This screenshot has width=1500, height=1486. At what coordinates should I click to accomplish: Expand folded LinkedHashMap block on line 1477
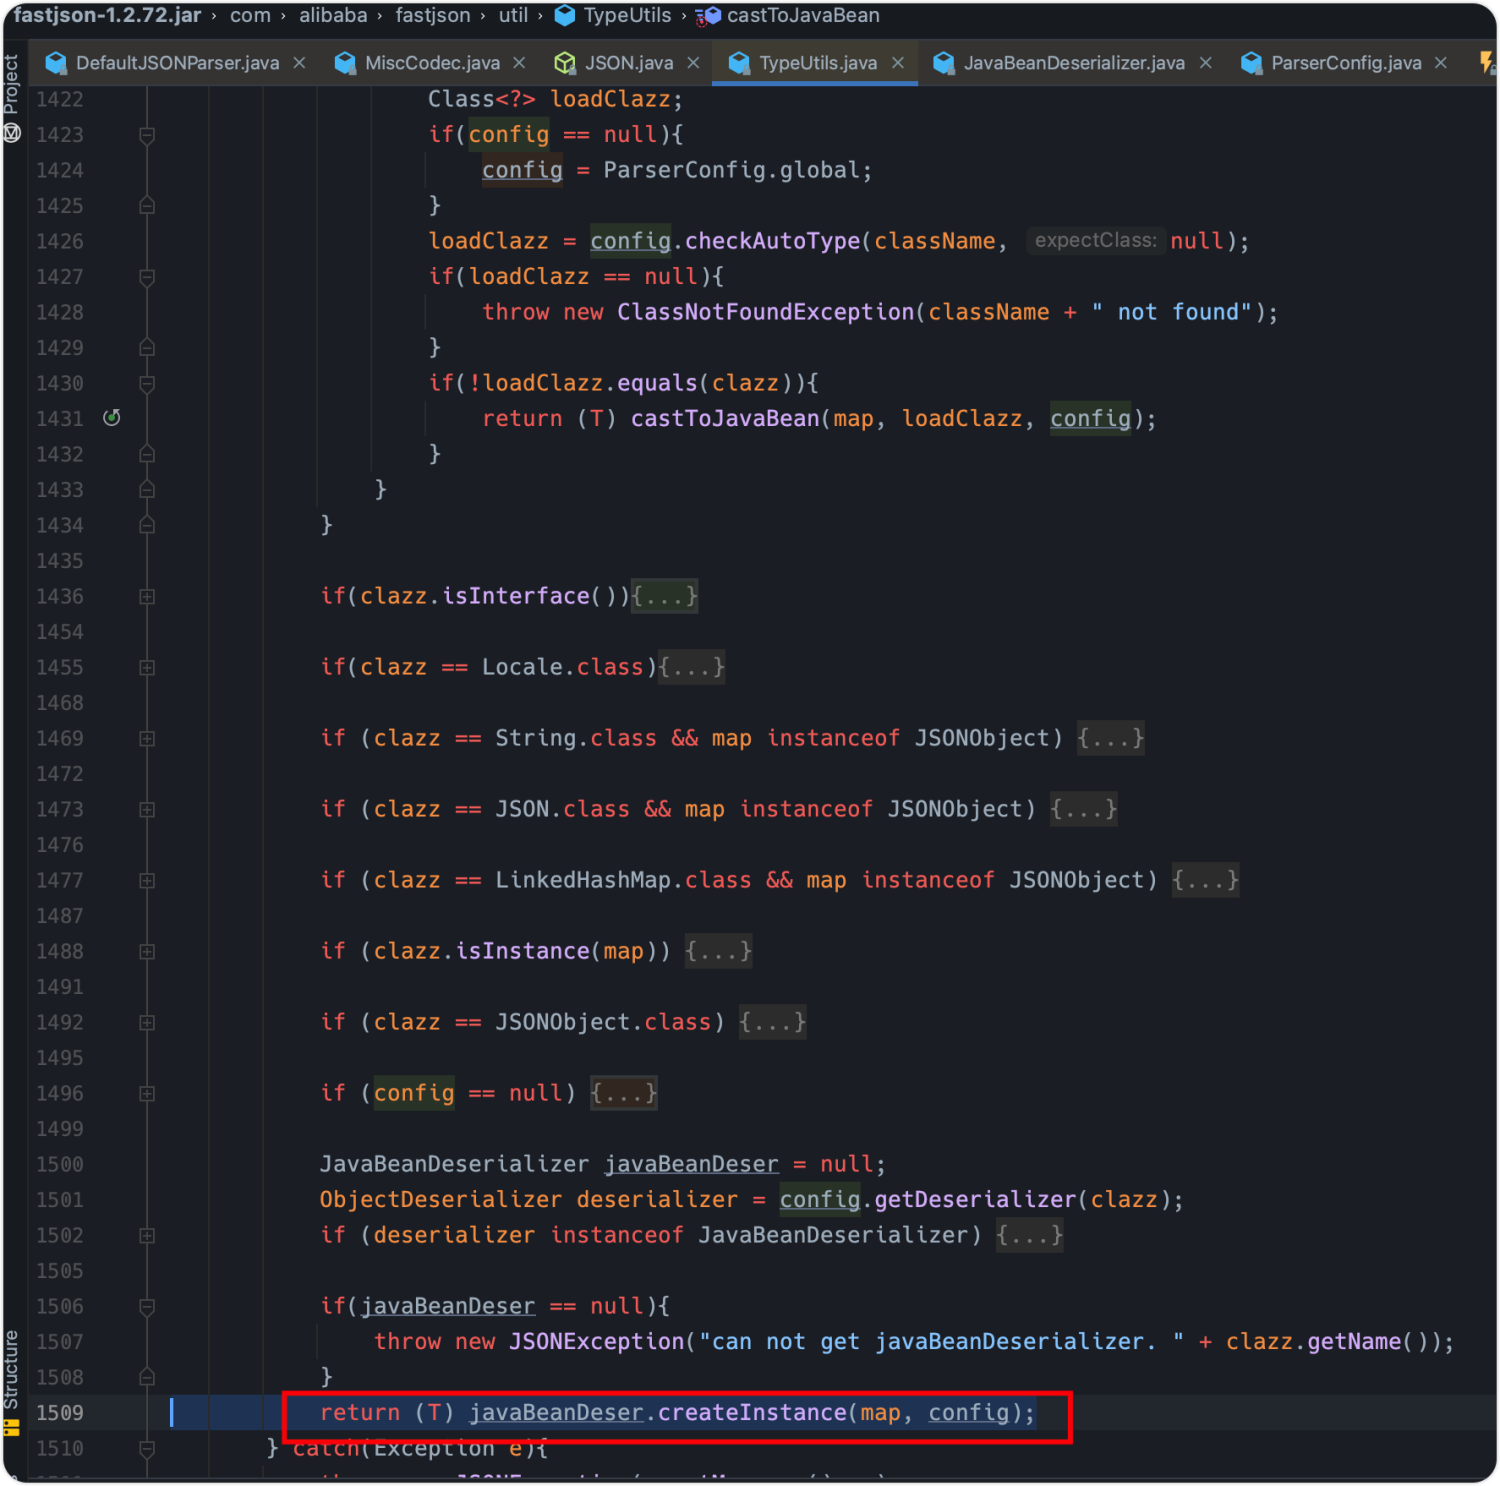(x=147, y=881)
